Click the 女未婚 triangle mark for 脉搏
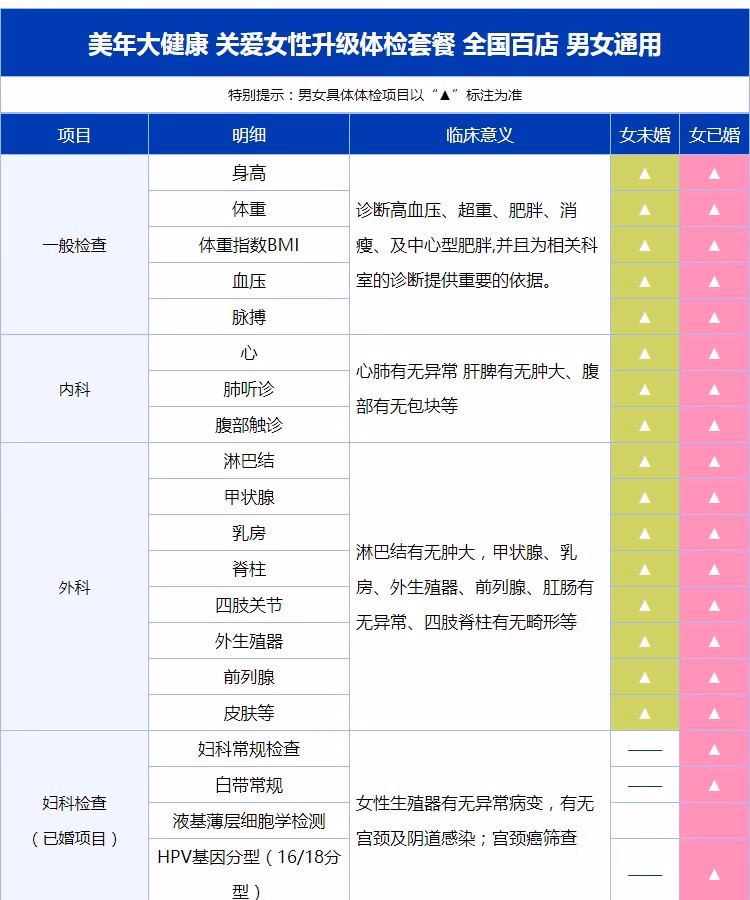Viewport: 750px width, 900px height. coord(644,317)
